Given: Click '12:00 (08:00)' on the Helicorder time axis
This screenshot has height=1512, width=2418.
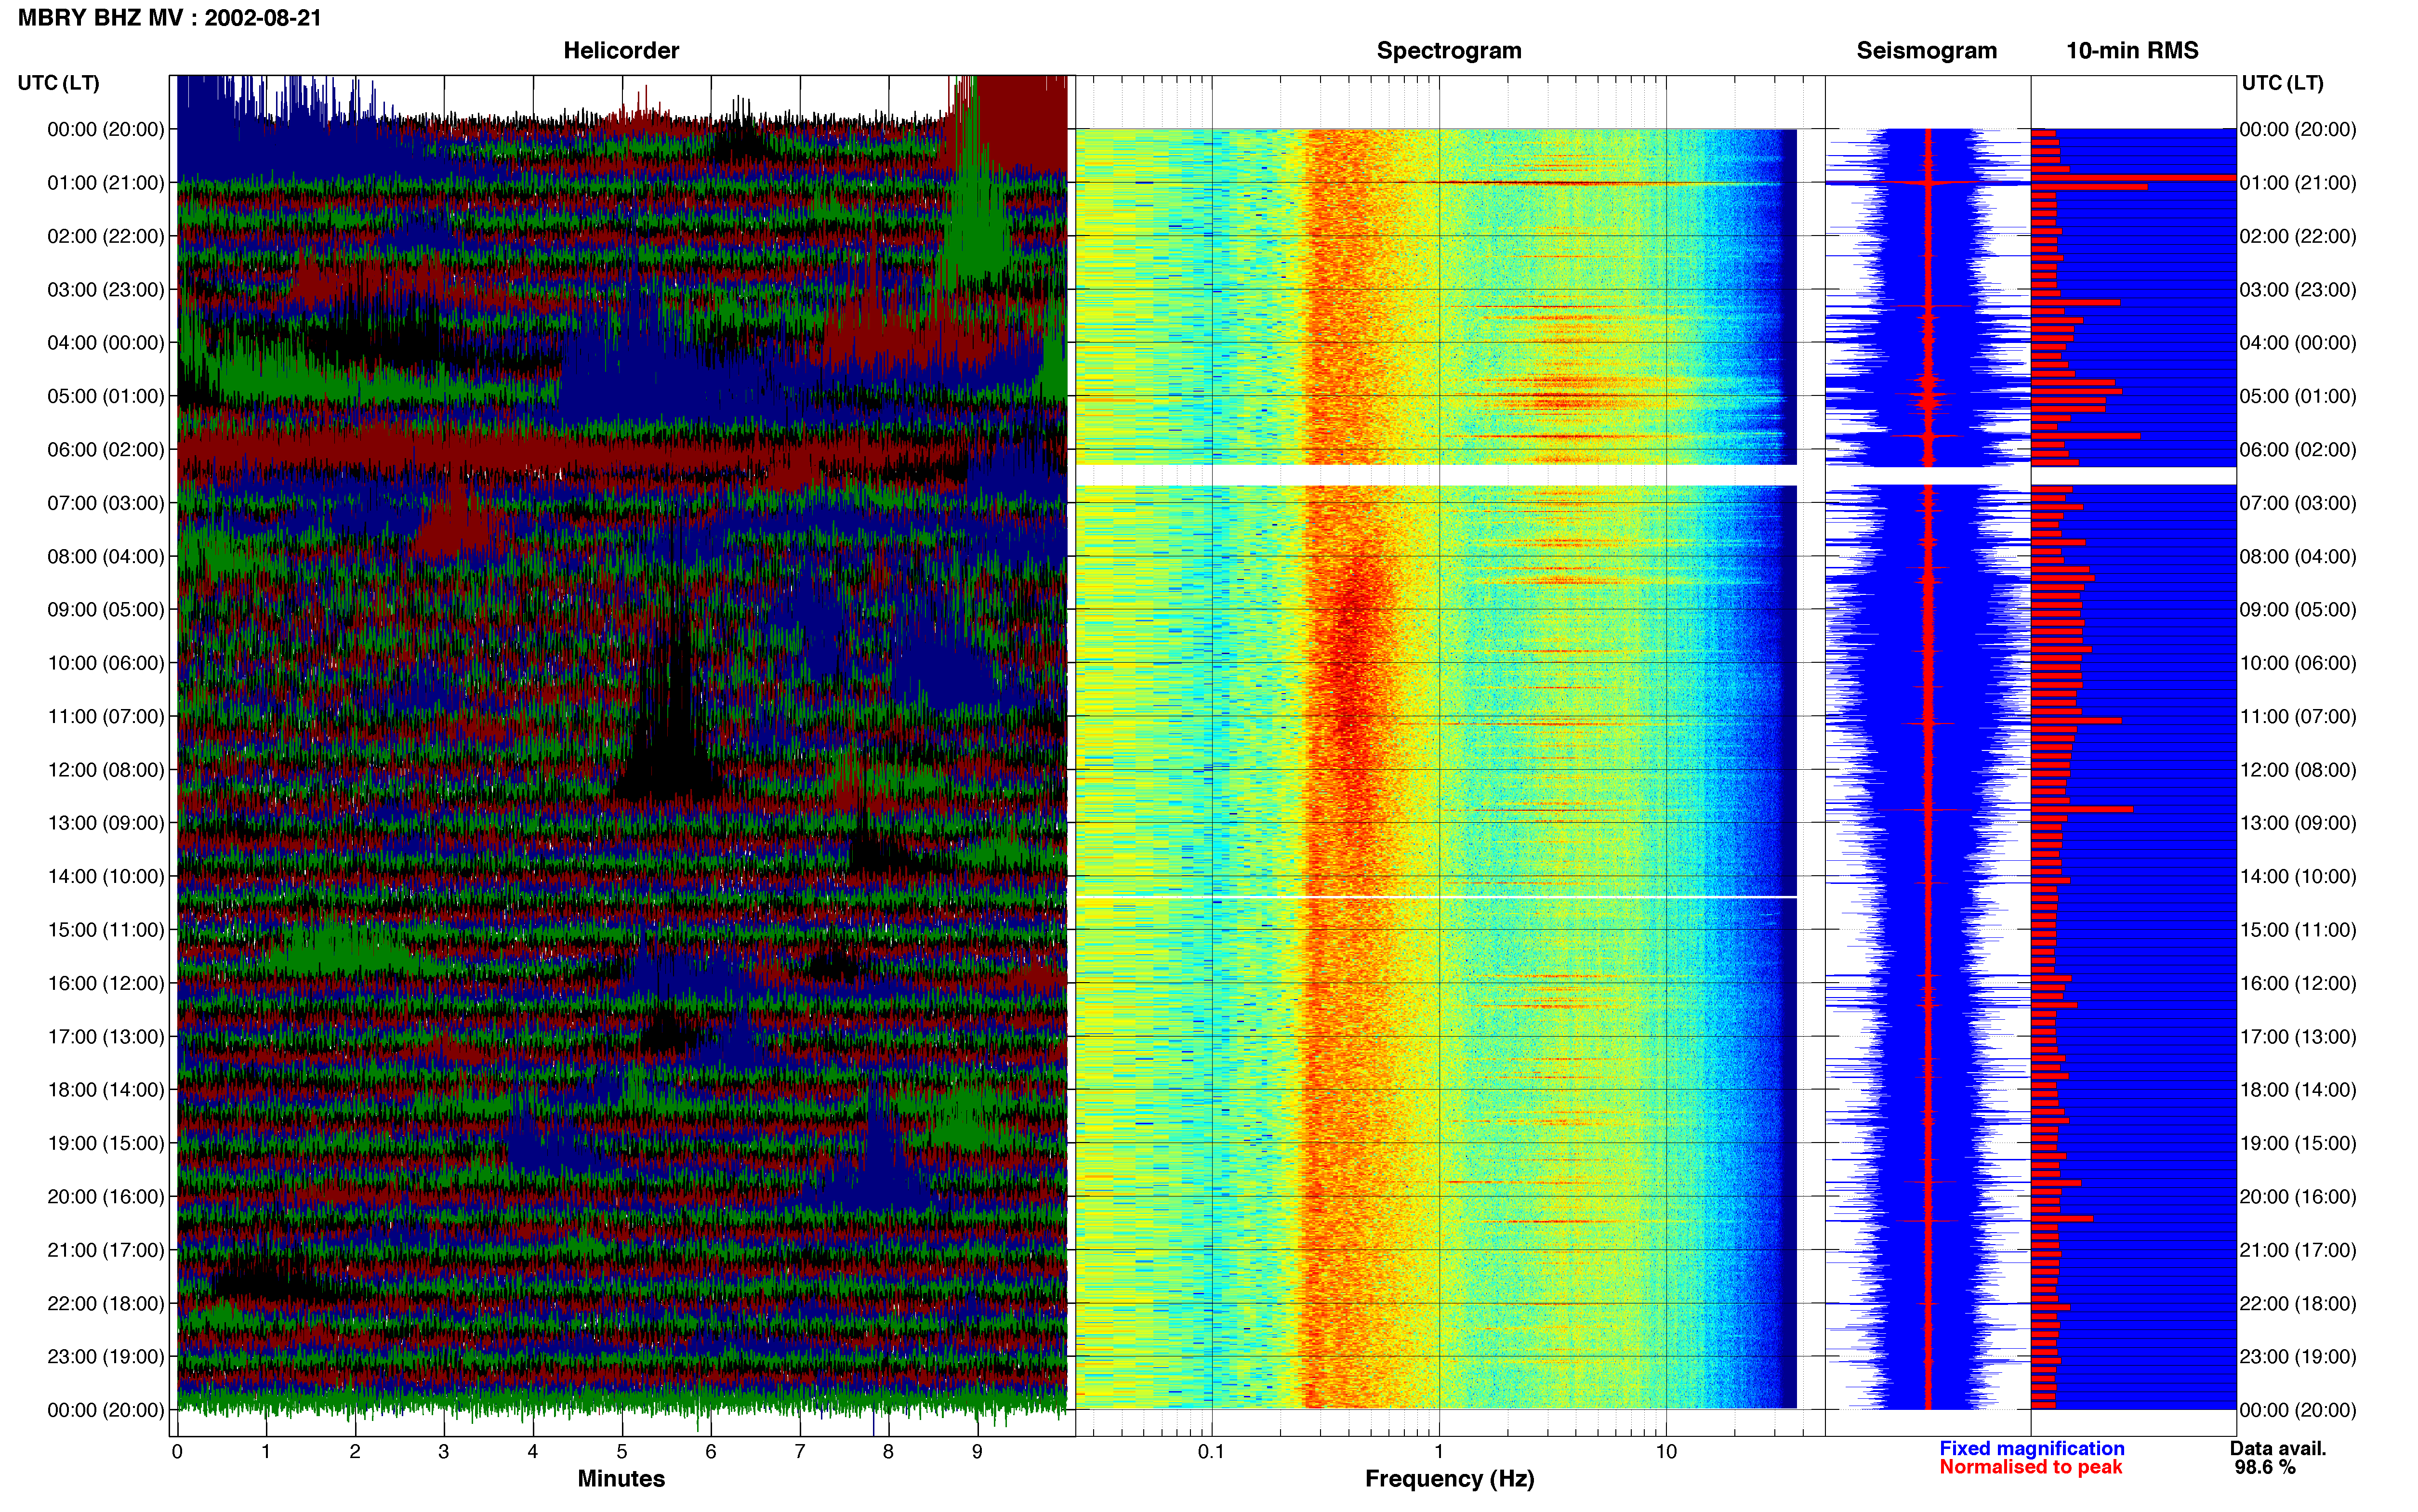Looking at the screenshot, I should point(106,770).
